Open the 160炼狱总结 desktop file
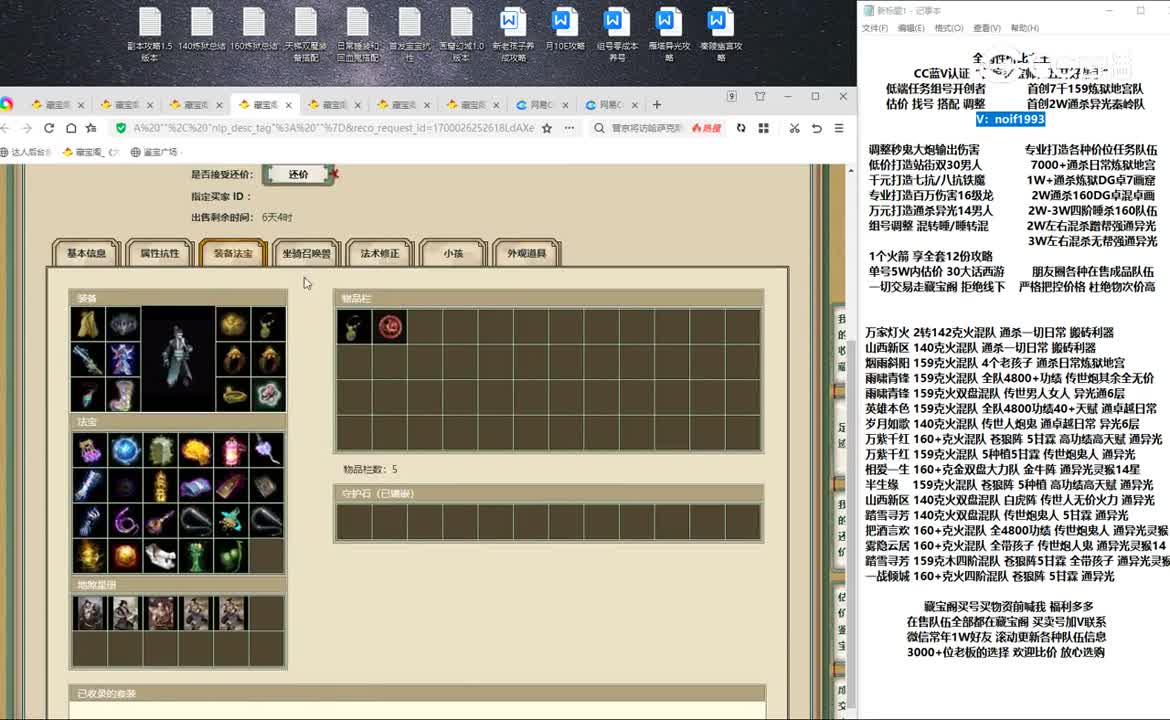This screenshot has width=1170, height=720. point(254,30)
